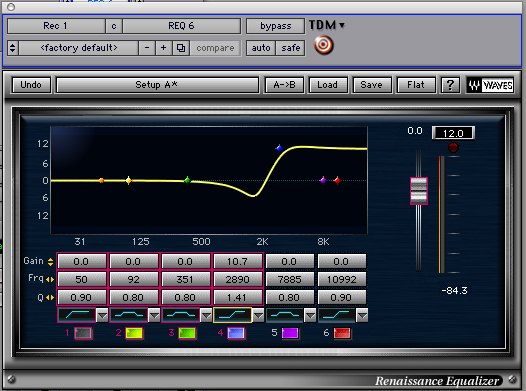The height and width of the screenshot is (391, 526).
Task: Open the insert position c selector
Action: click(x=114, y=26)
